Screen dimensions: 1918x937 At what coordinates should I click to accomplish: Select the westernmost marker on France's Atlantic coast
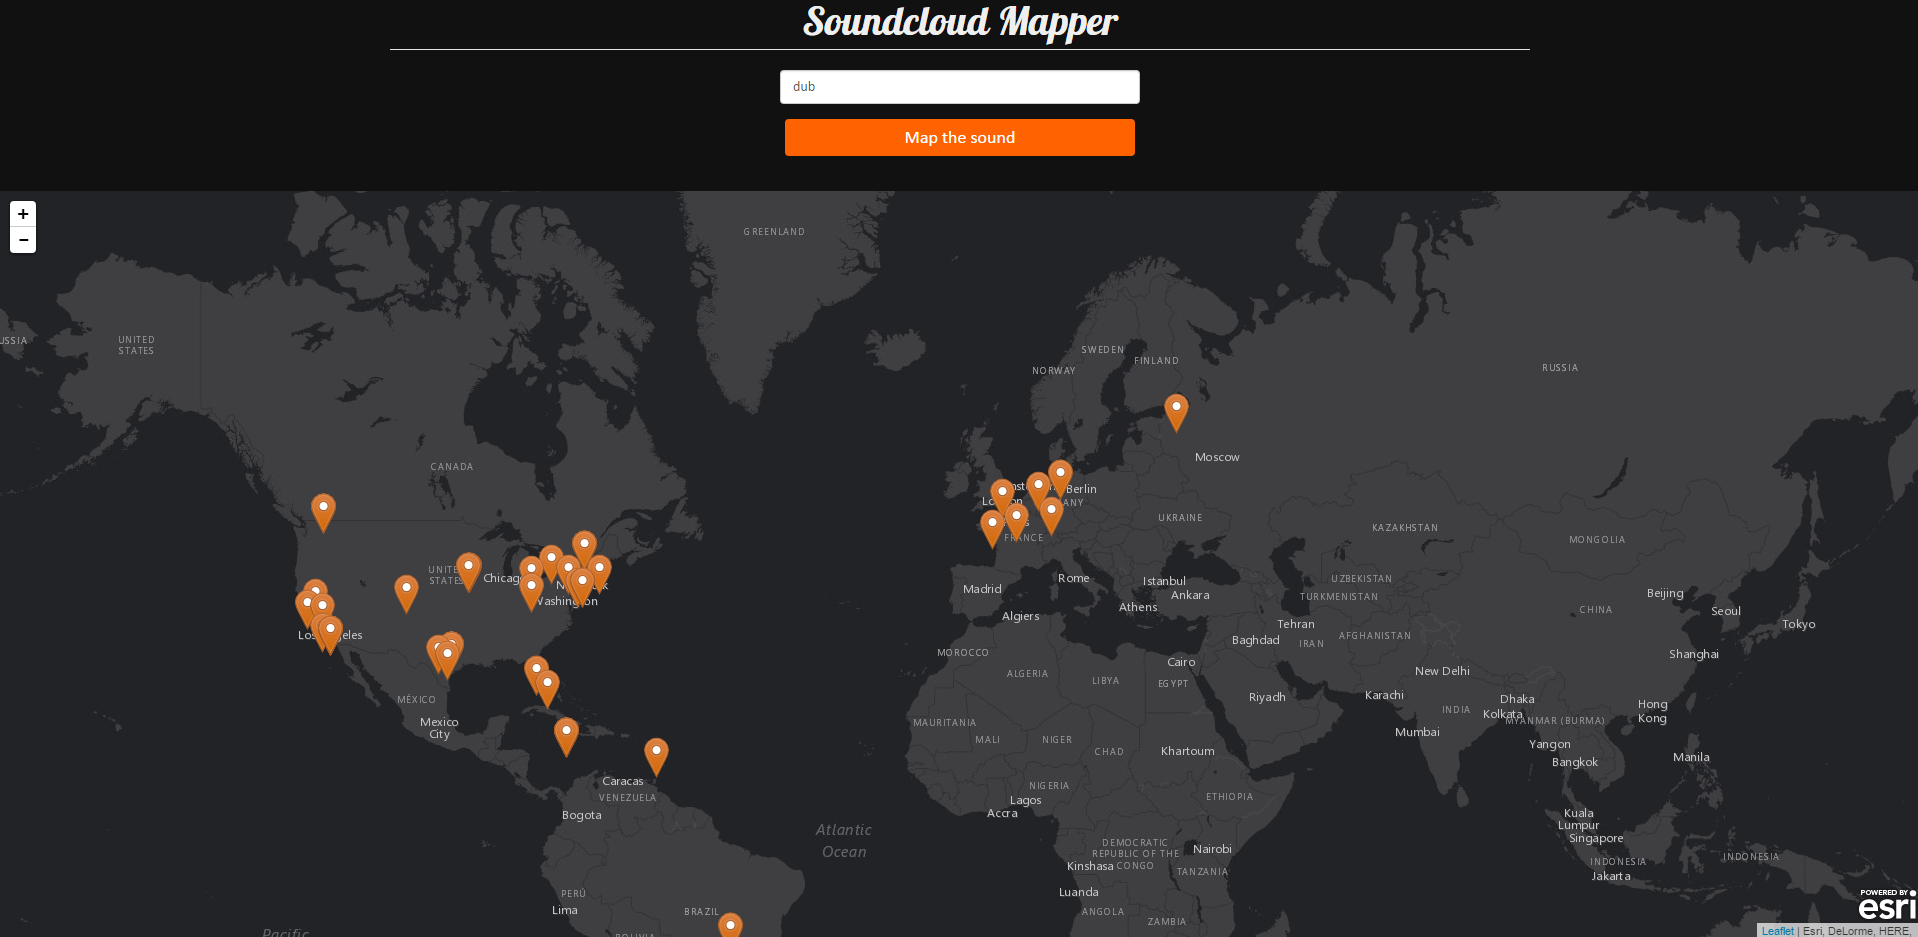pos(992,528)
